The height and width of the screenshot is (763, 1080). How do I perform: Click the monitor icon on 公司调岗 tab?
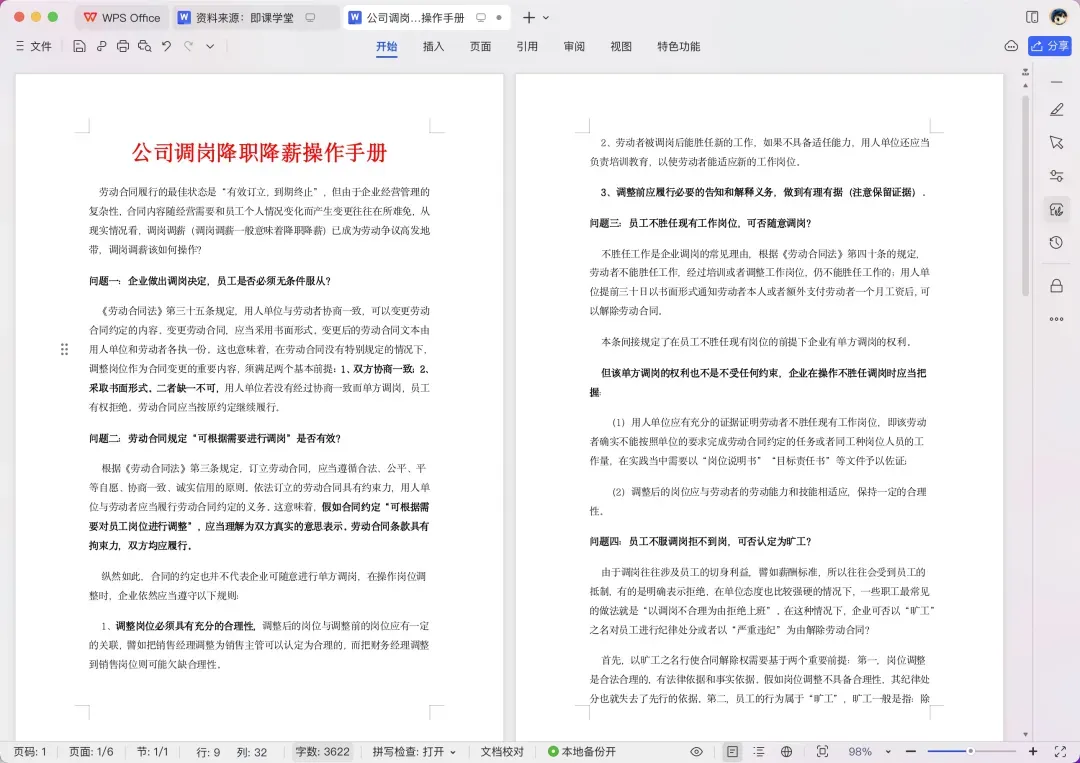point(481,17)
